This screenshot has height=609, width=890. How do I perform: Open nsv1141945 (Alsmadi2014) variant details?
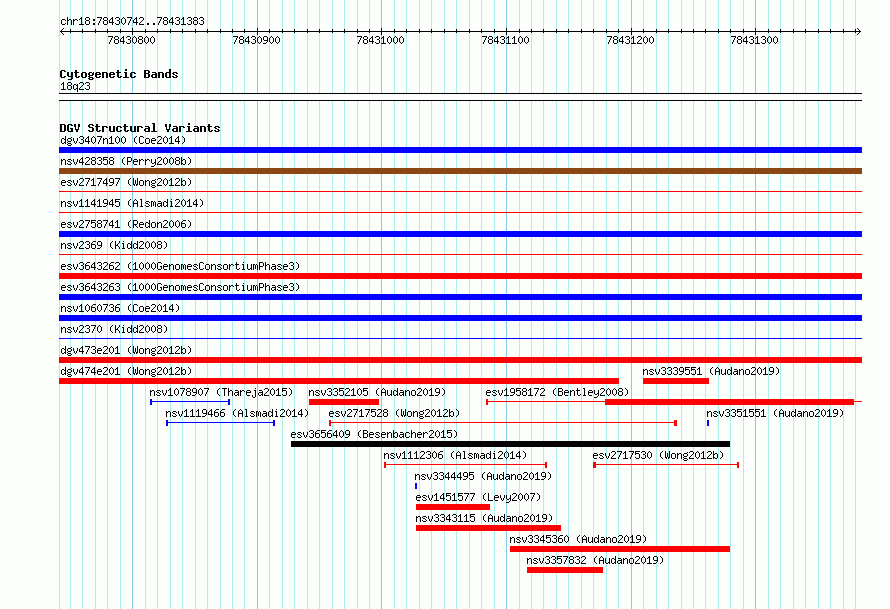(132, 203)
